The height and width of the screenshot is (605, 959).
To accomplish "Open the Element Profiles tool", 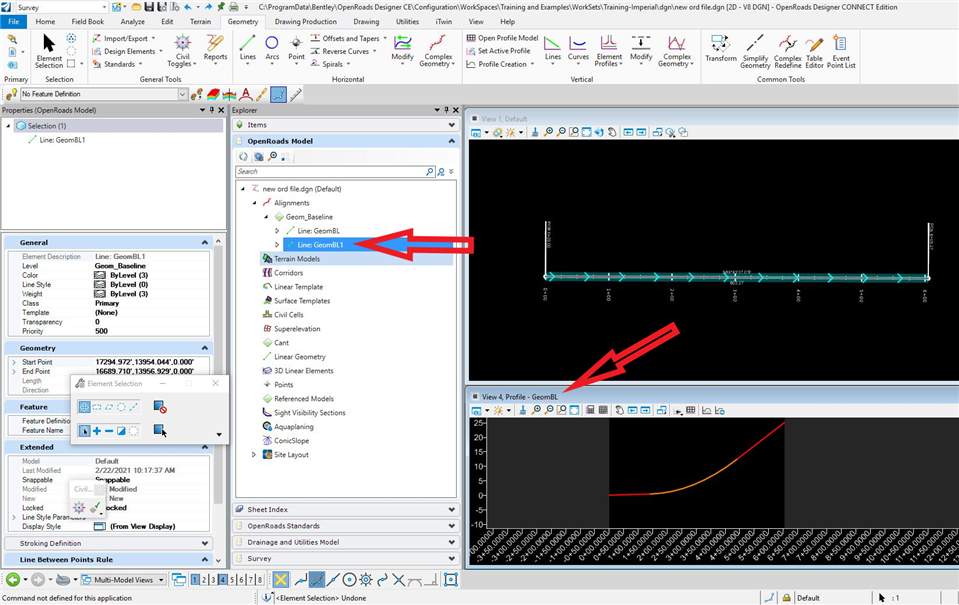I will click(x=609, y=51).
